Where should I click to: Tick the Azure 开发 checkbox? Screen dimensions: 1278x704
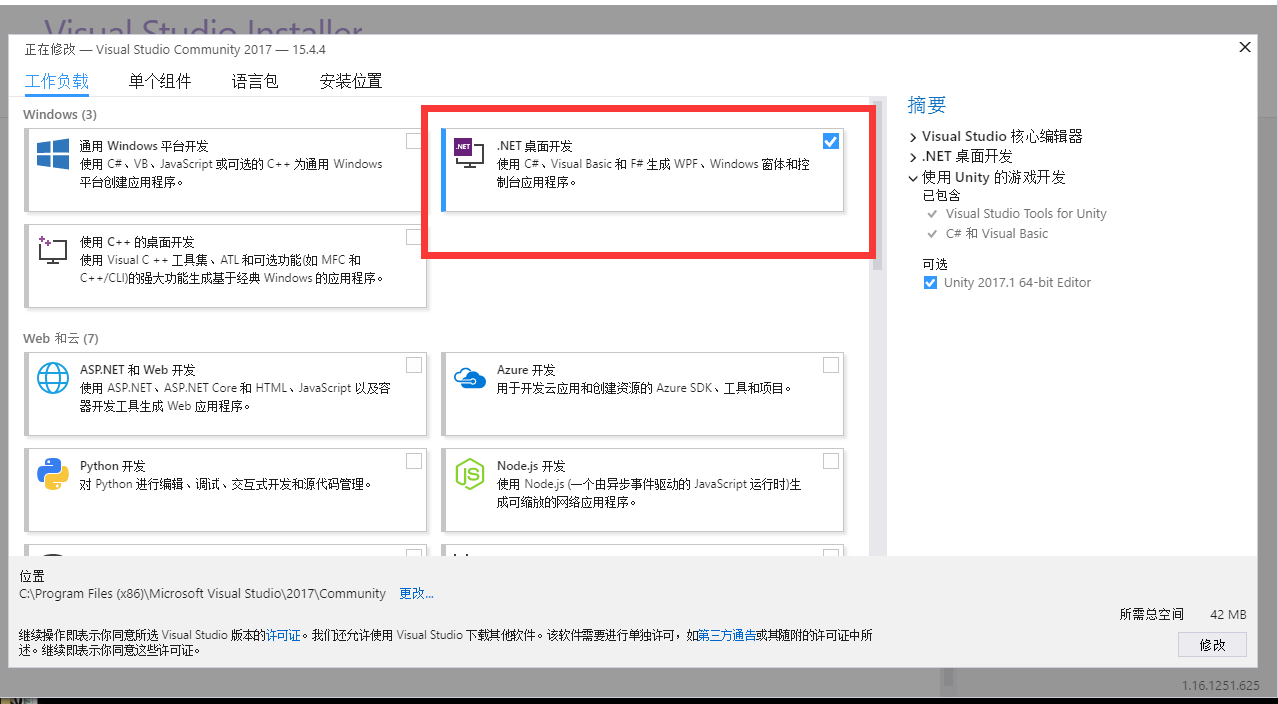pyautogui.click(x=831, y=365)
